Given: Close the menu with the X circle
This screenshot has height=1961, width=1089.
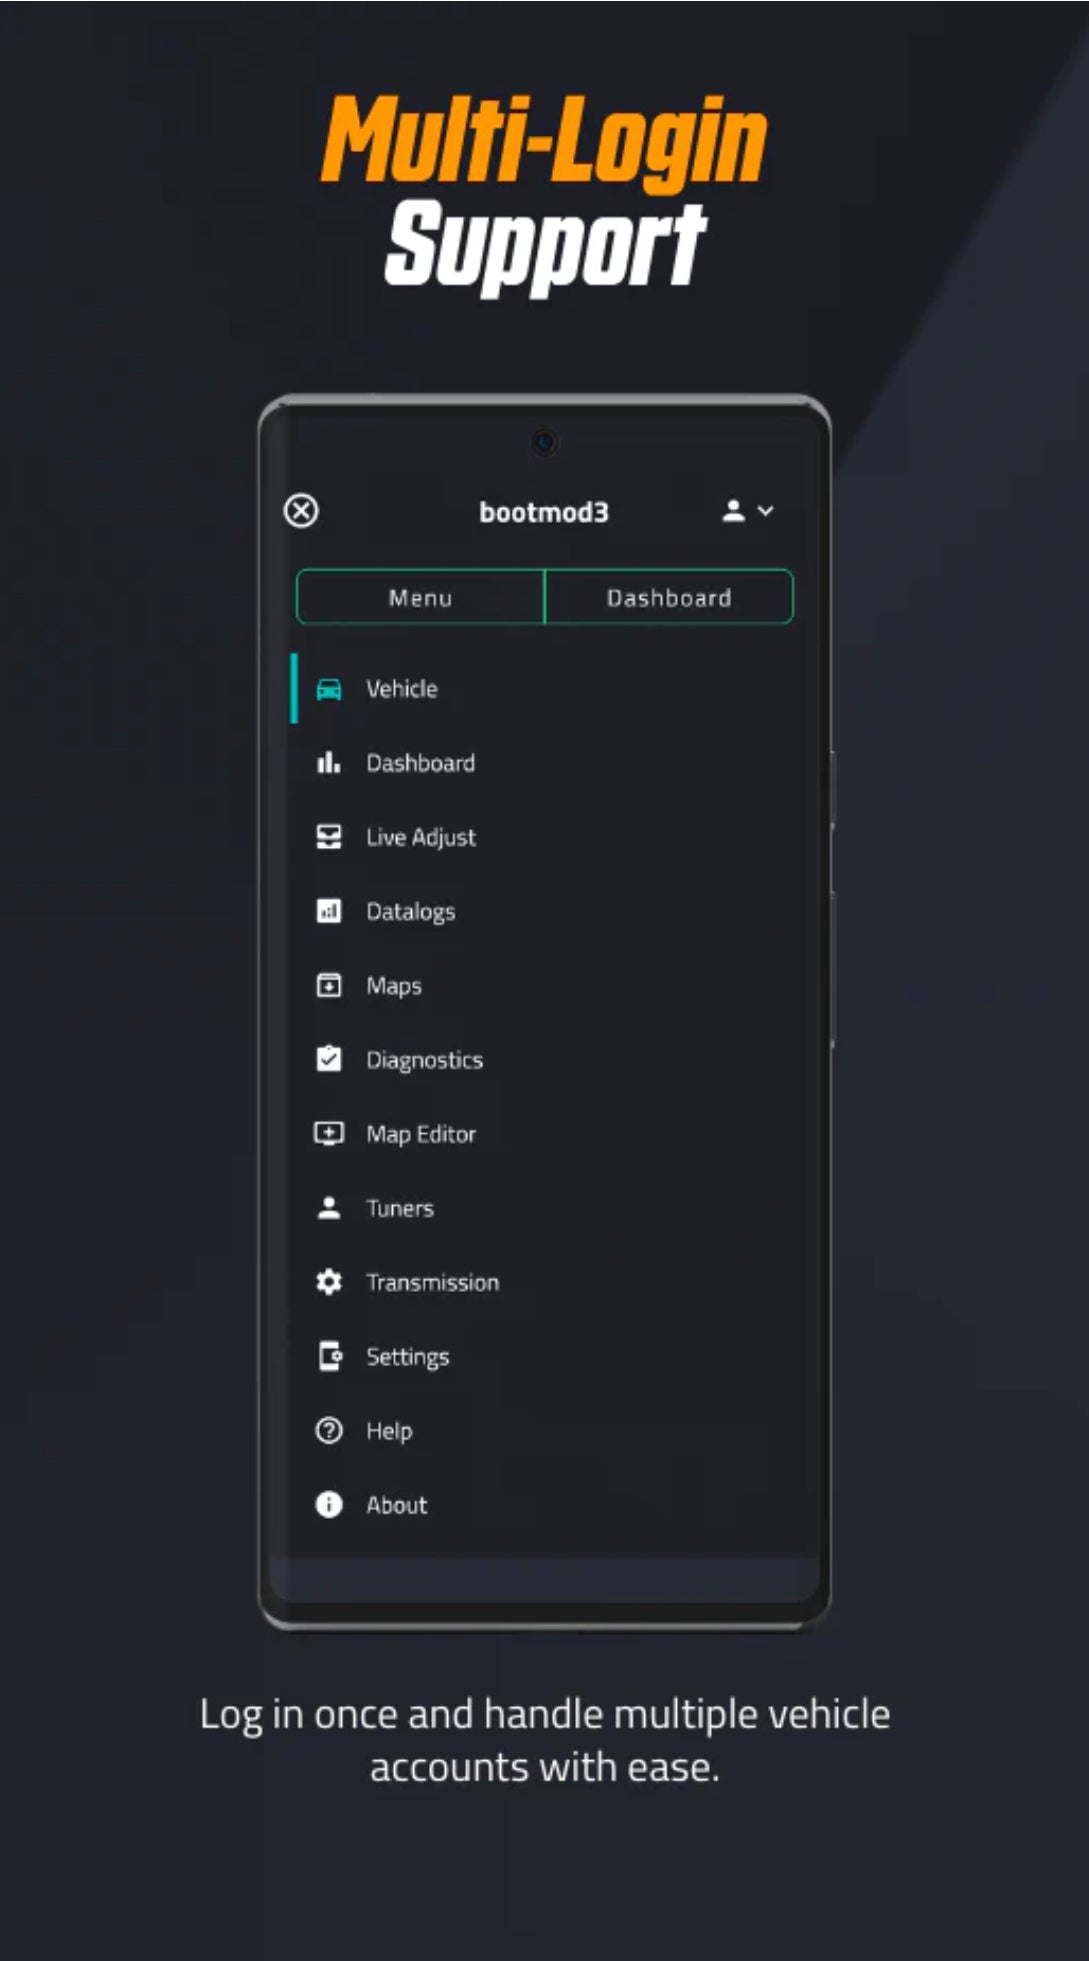Looking at the screenshot, I should tap(301, 511).
